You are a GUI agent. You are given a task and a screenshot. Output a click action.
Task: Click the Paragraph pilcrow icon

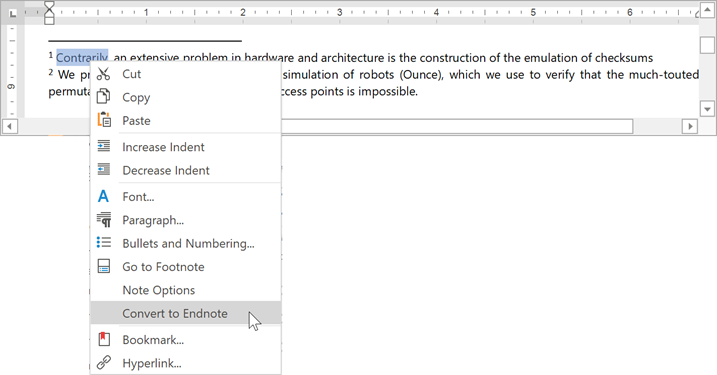click(x=104, y=220)
